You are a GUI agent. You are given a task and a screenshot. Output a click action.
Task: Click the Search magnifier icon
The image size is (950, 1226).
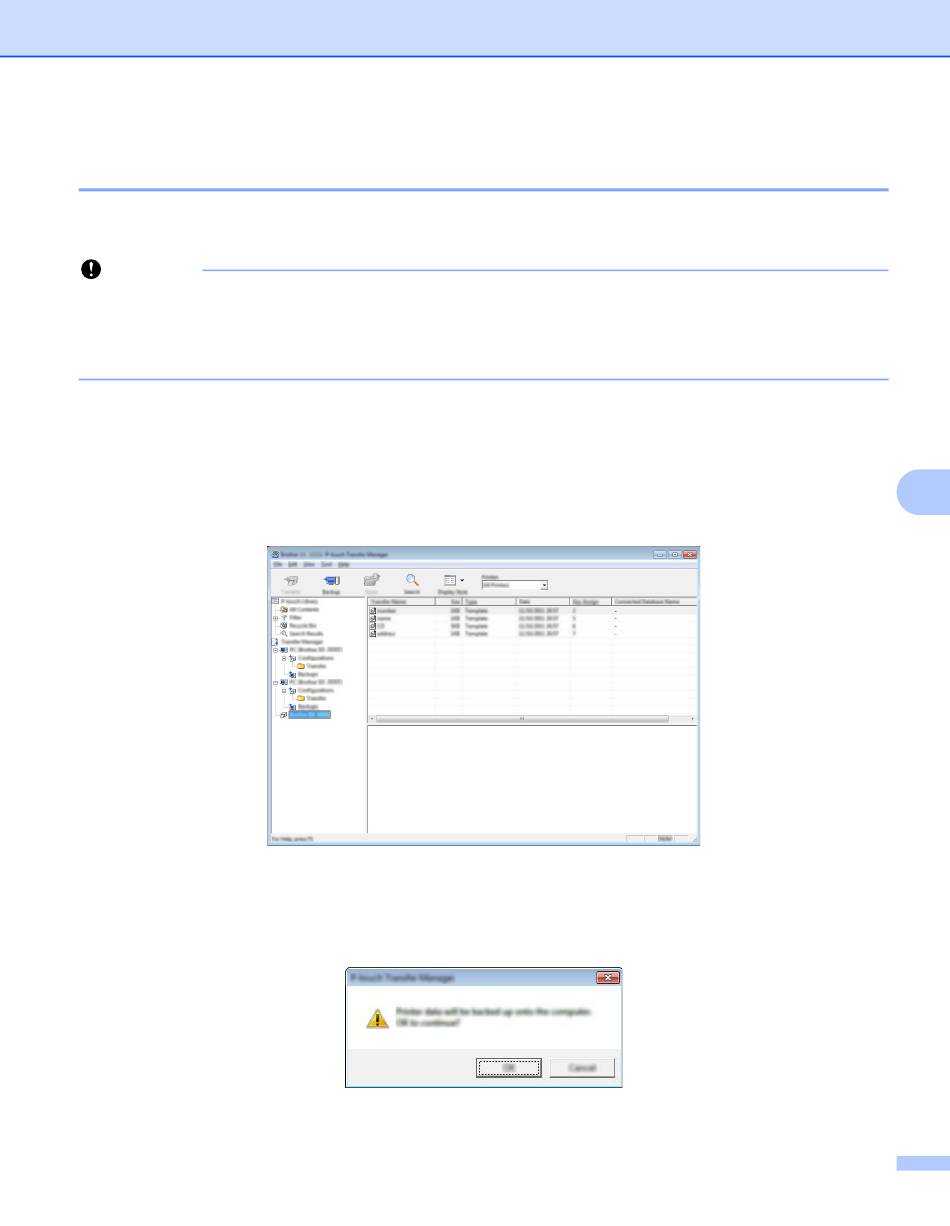[411, 580]
